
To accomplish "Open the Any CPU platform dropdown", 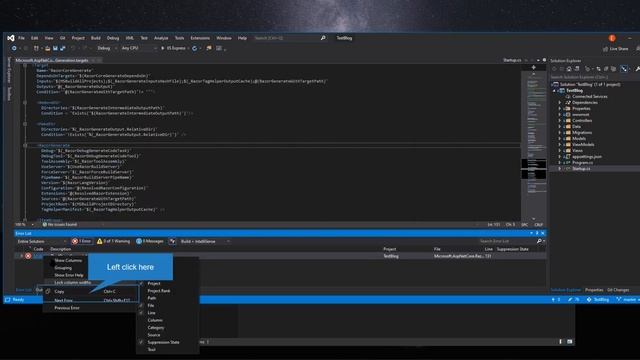I will point(139,48).
